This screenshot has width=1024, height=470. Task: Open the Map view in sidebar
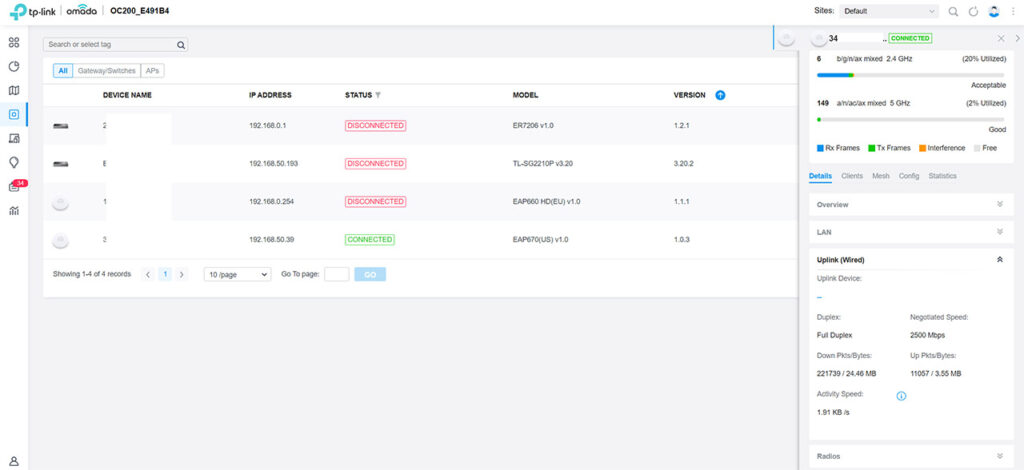14,90
